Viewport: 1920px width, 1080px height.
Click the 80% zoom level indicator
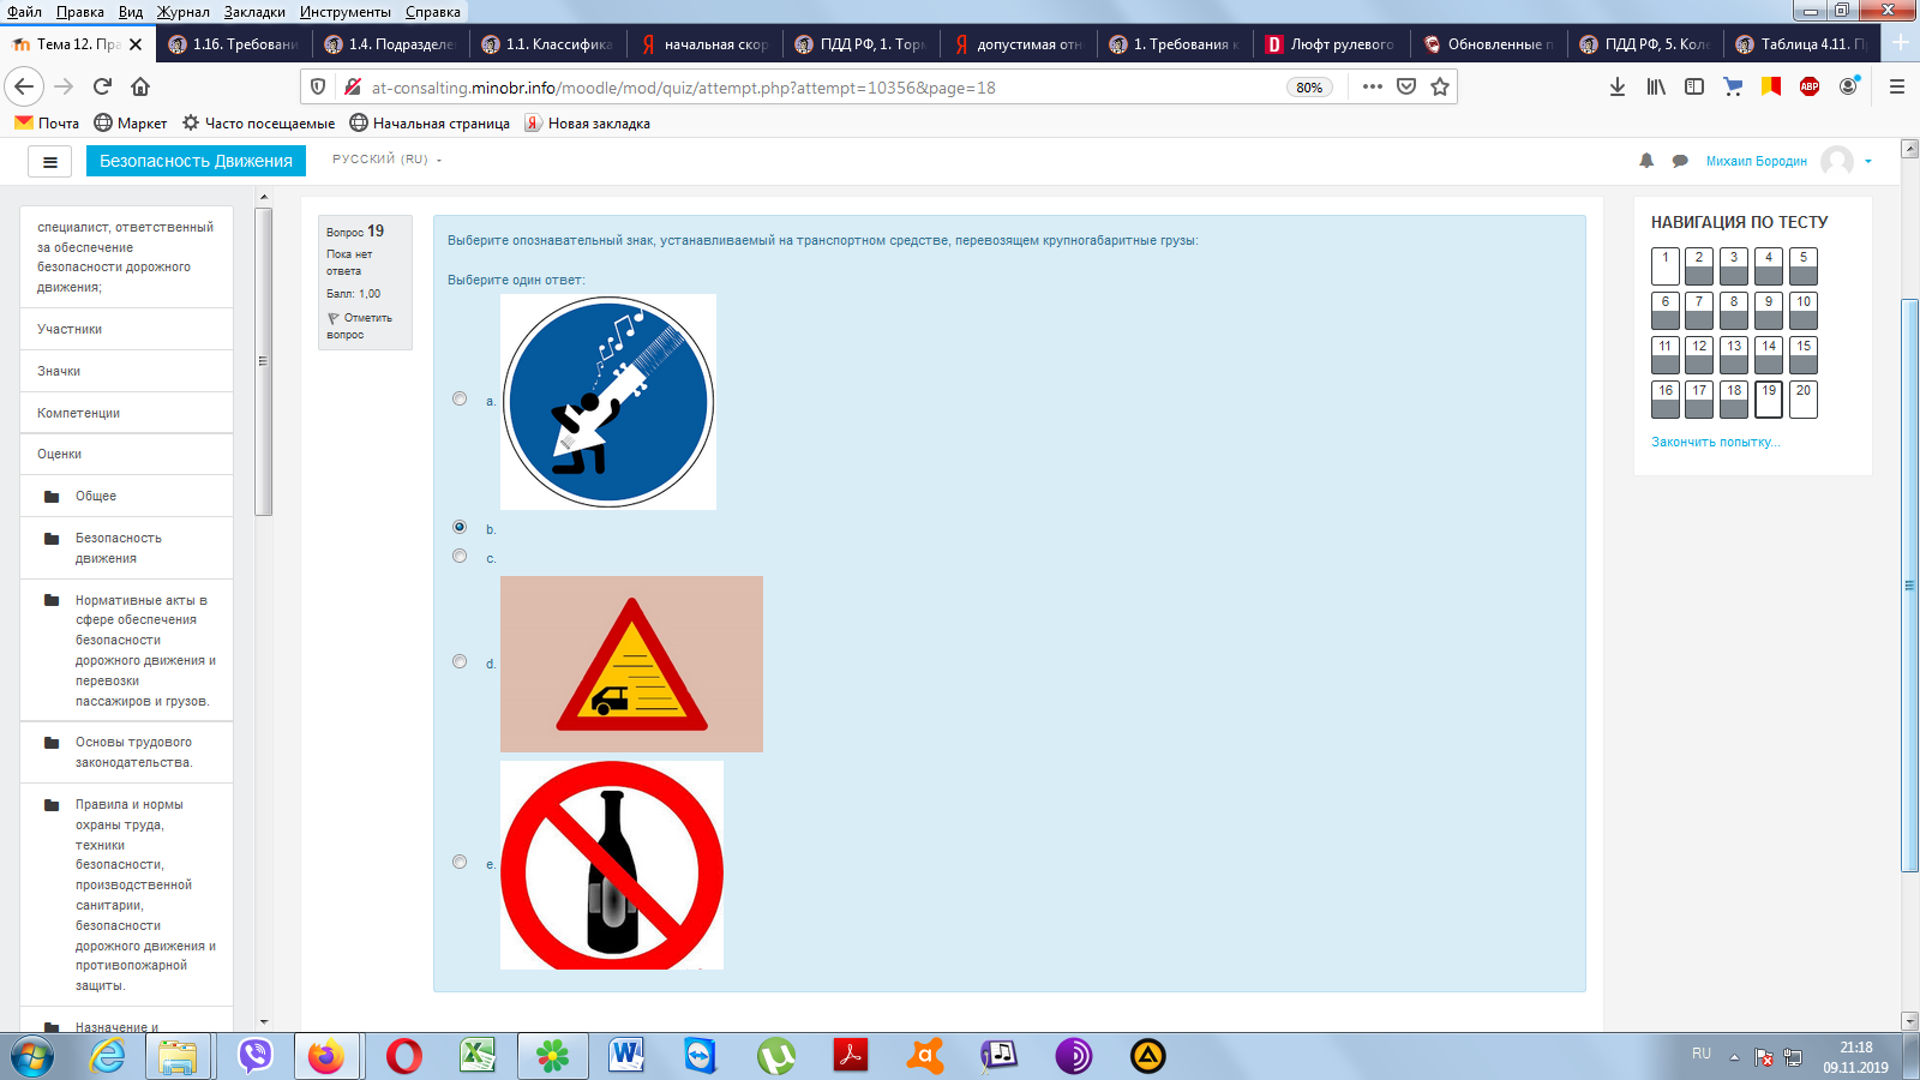tap(1309, 87)
